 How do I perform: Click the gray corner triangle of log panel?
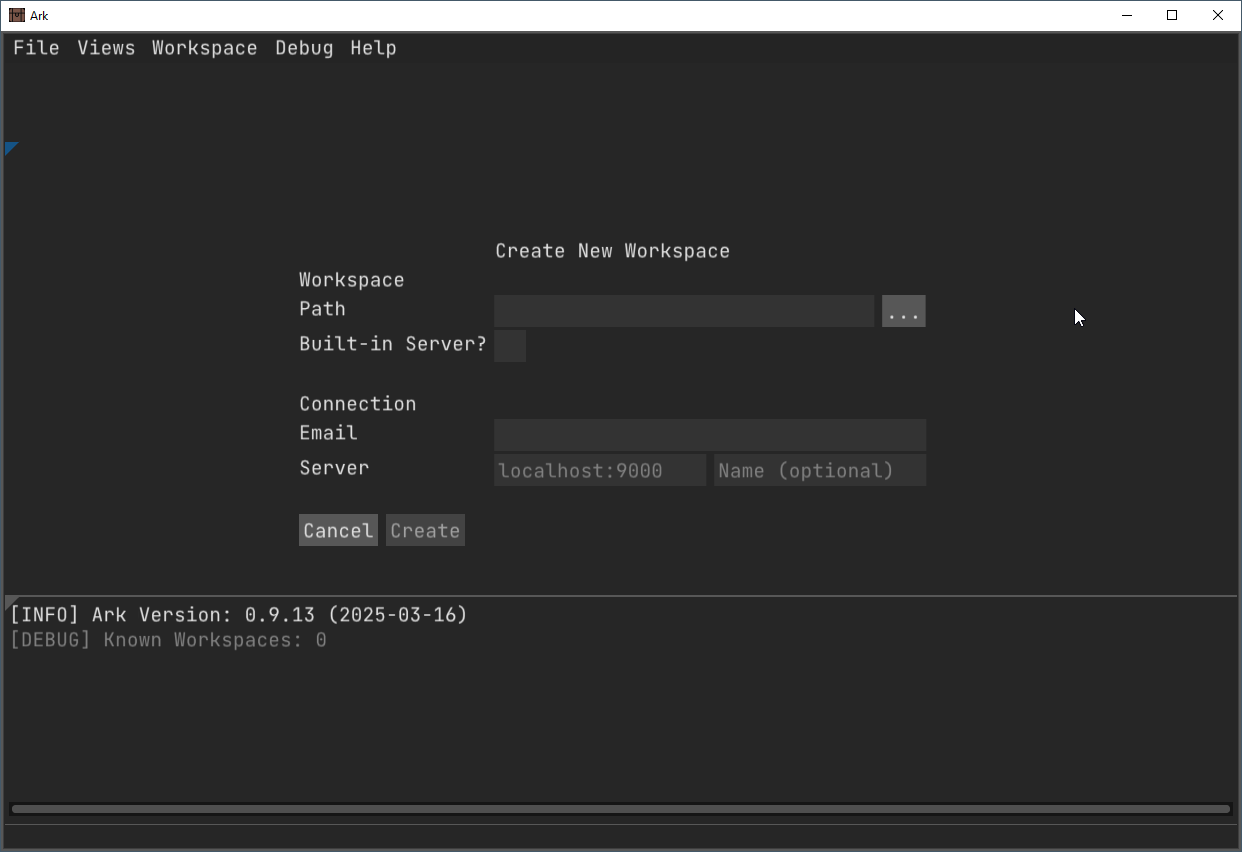point(9,601)
